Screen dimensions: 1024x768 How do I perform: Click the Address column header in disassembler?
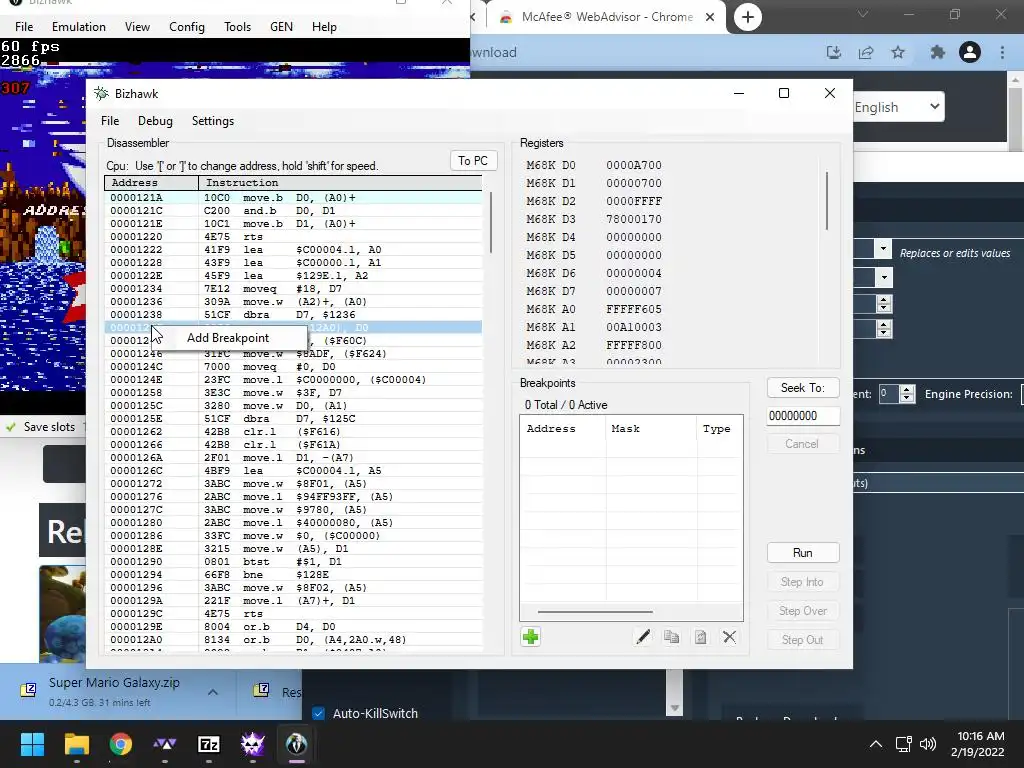tap(152, 183)
